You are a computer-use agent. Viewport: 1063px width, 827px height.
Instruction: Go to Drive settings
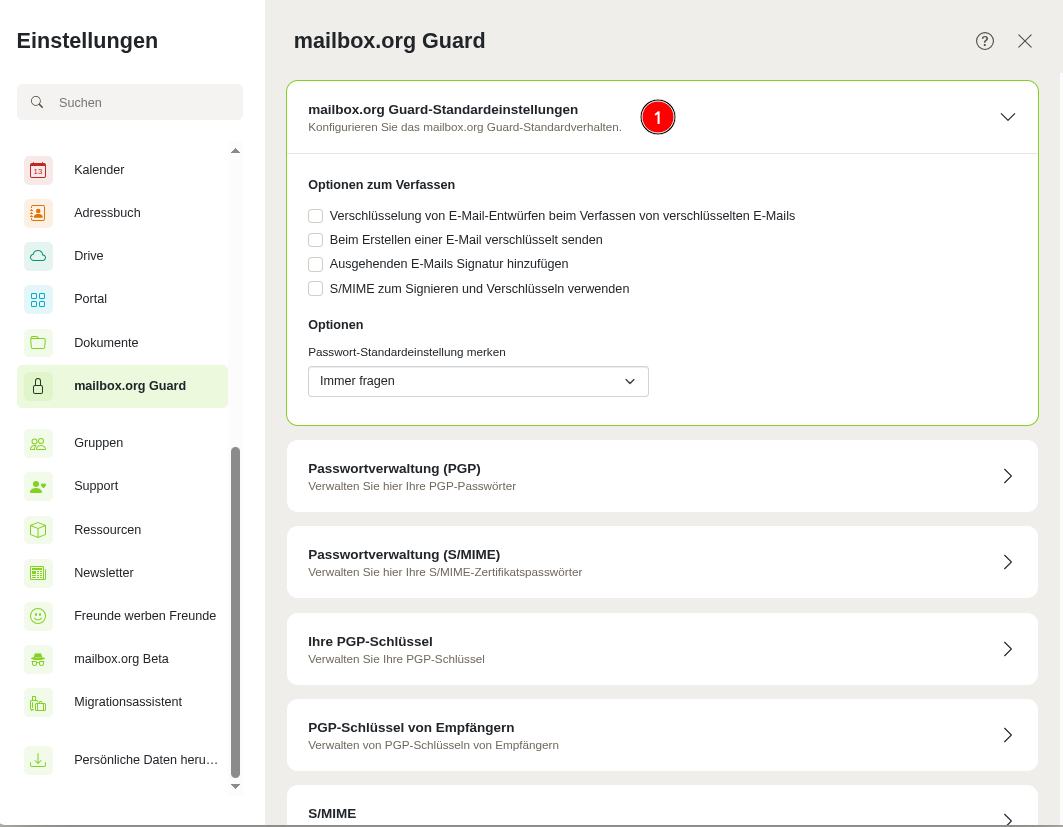click(122, 256)
